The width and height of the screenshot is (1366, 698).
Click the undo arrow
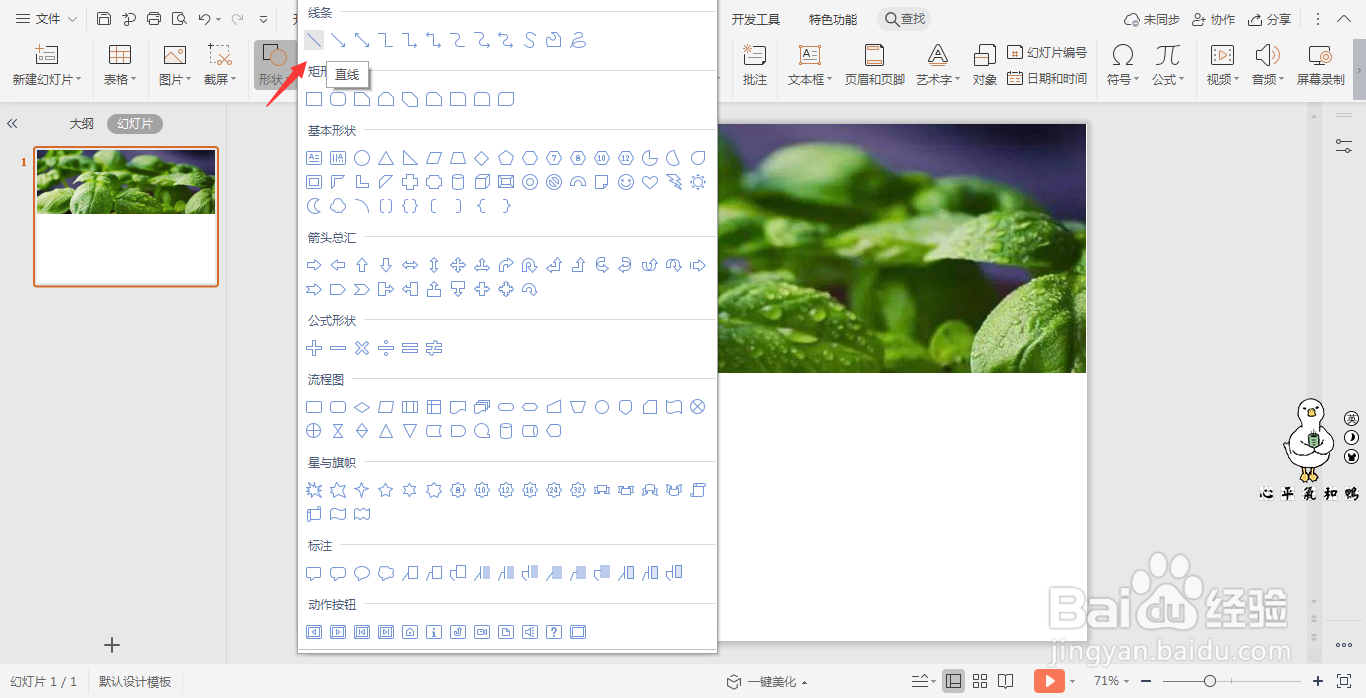(x=205, y=19)
